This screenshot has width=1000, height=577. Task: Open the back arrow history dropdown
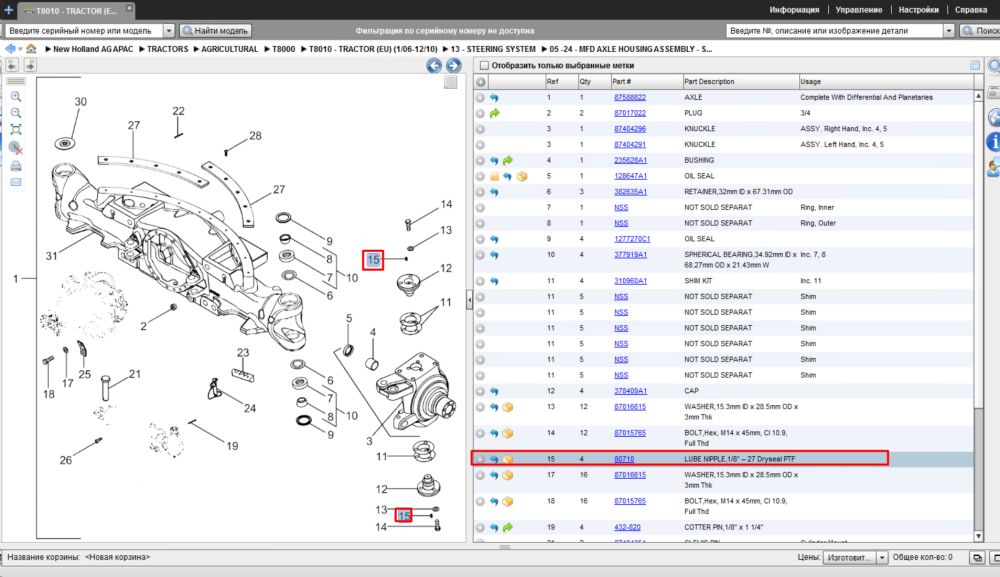tap(20, 49)
